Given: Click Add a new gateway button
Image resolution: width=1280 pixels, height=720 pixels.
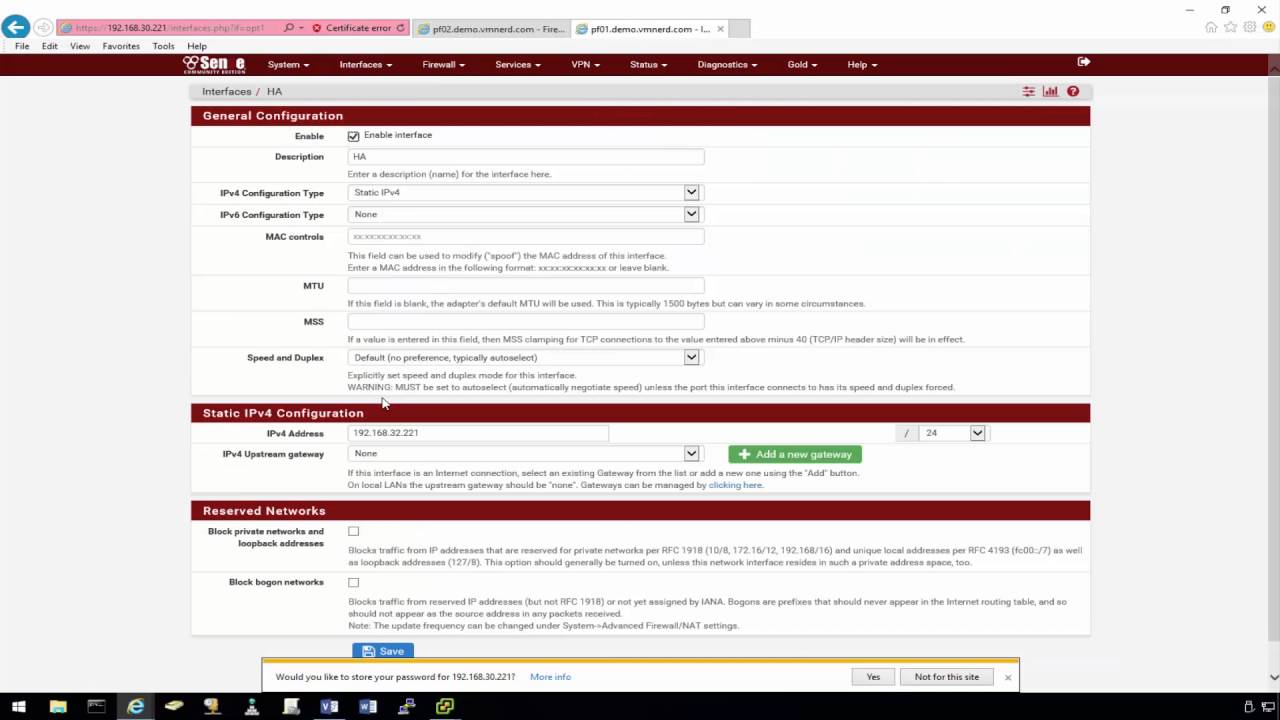Looking at the screenshot, I should coord(795,454).
